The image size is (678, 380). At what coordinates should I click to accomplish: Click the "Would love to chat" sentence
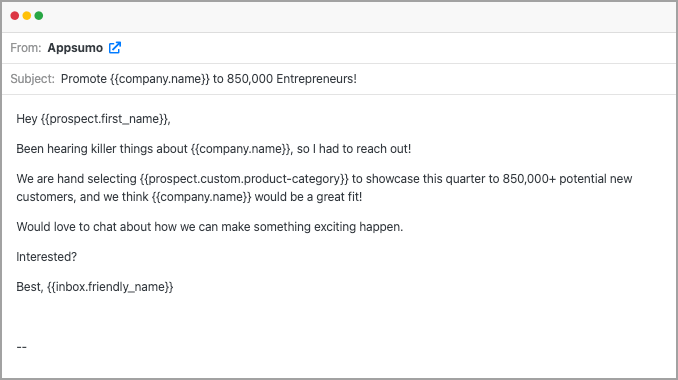210,227
